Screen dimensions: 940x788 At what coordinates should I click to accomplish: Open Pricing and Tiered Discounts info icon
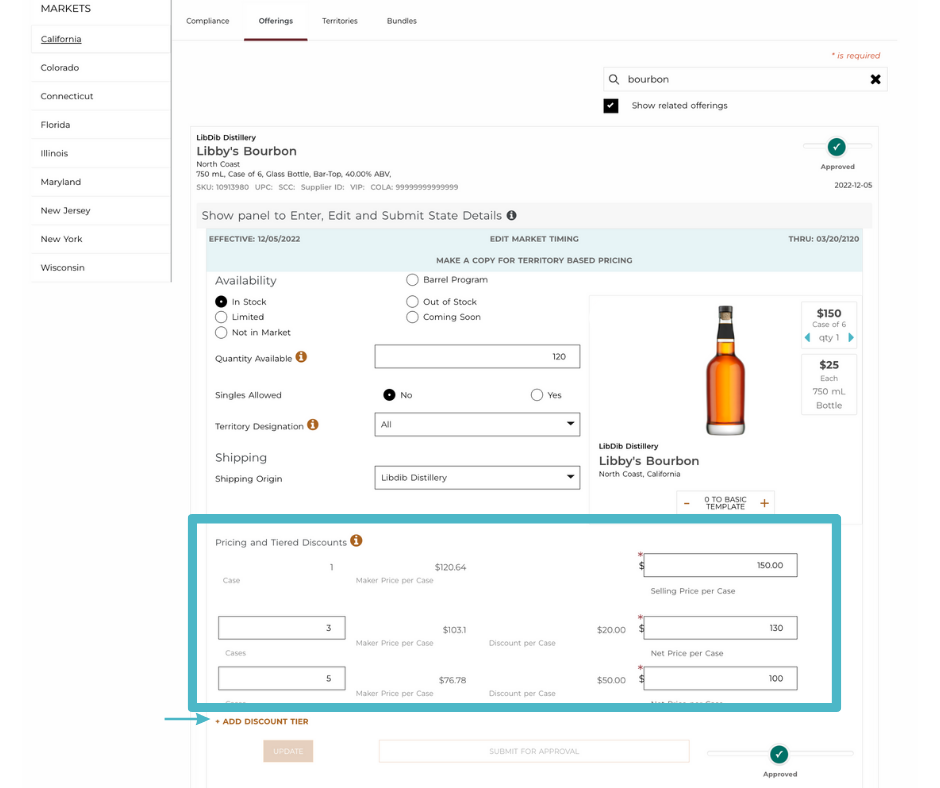tap(356, 541)
